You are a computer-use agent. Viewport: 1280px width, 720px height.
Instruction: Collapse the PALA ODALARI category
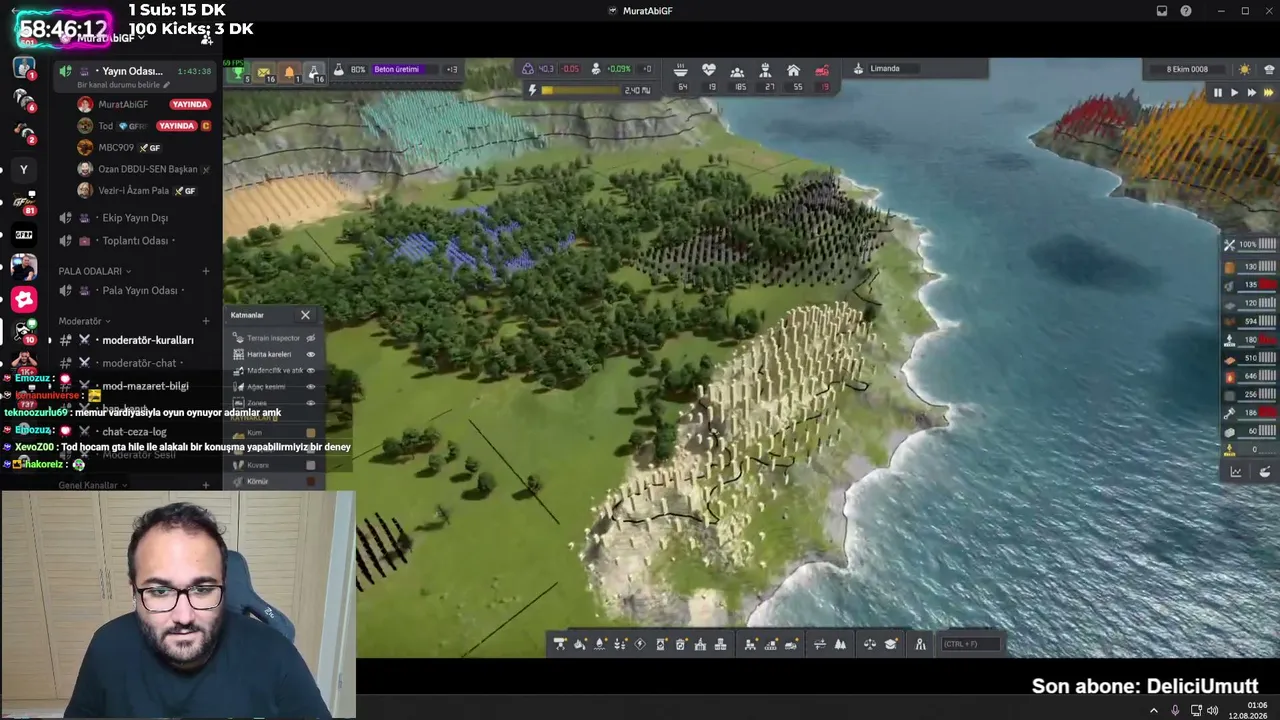click(95, 271)
